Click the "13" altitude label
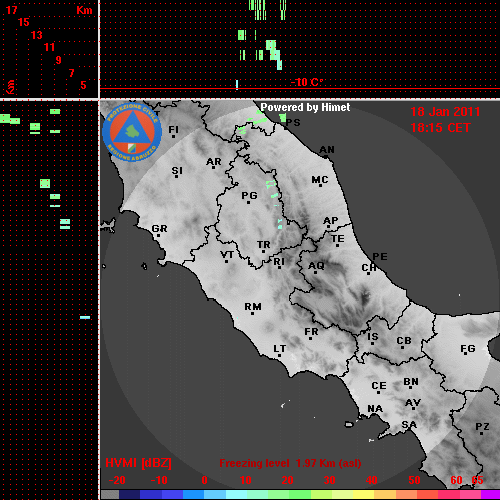Viewport: 500px width, 500px height. point(37,35)
